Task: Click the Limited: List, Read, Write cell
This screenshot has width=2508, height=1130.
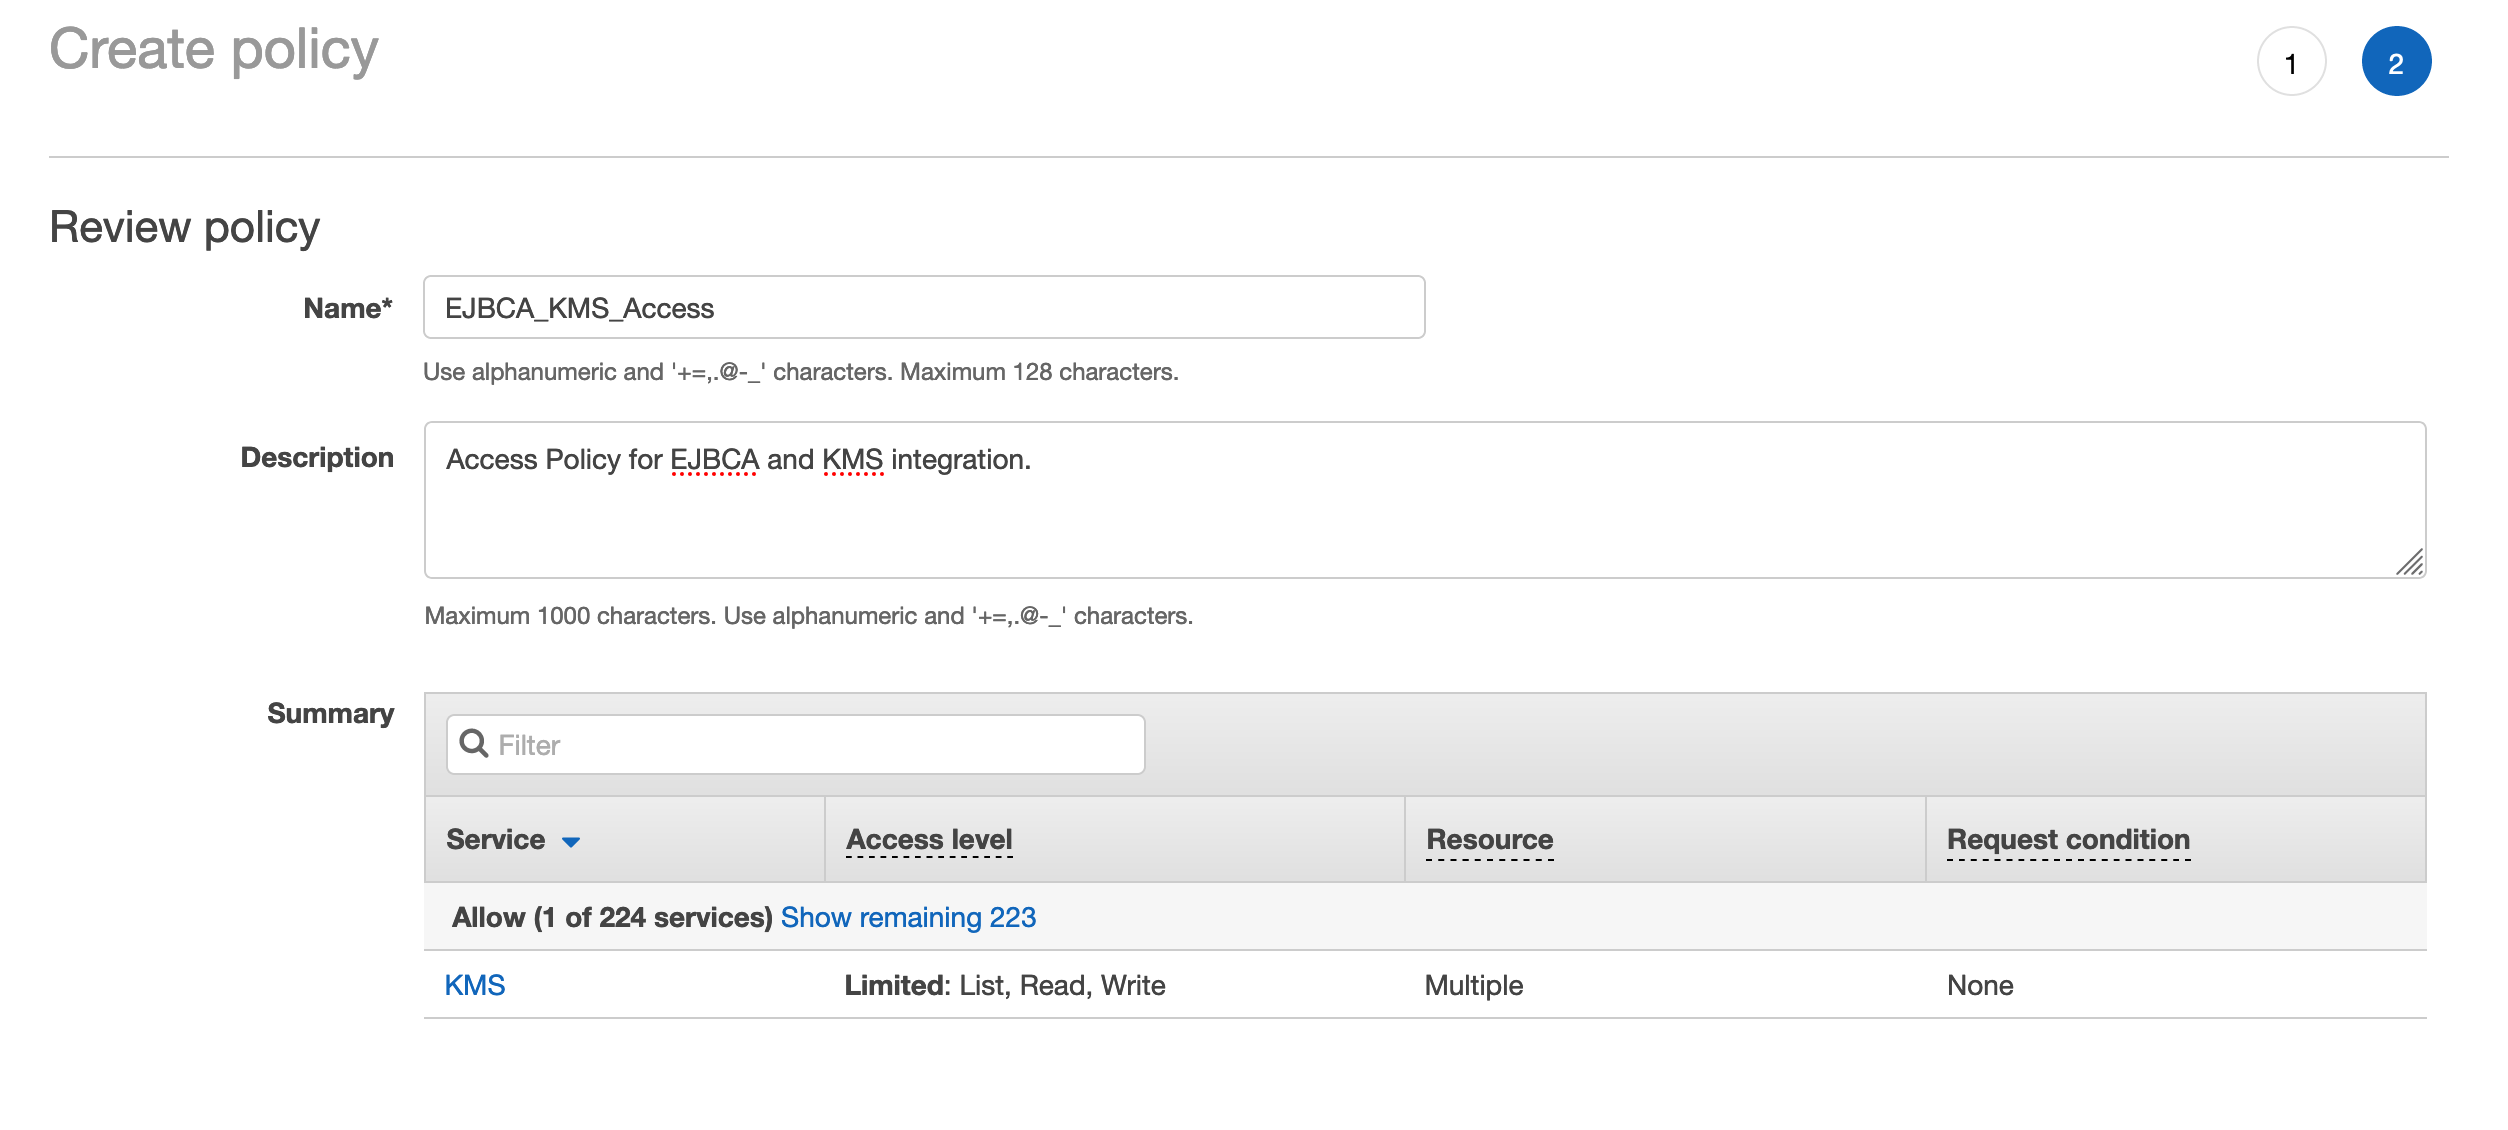Action: 1004,985
